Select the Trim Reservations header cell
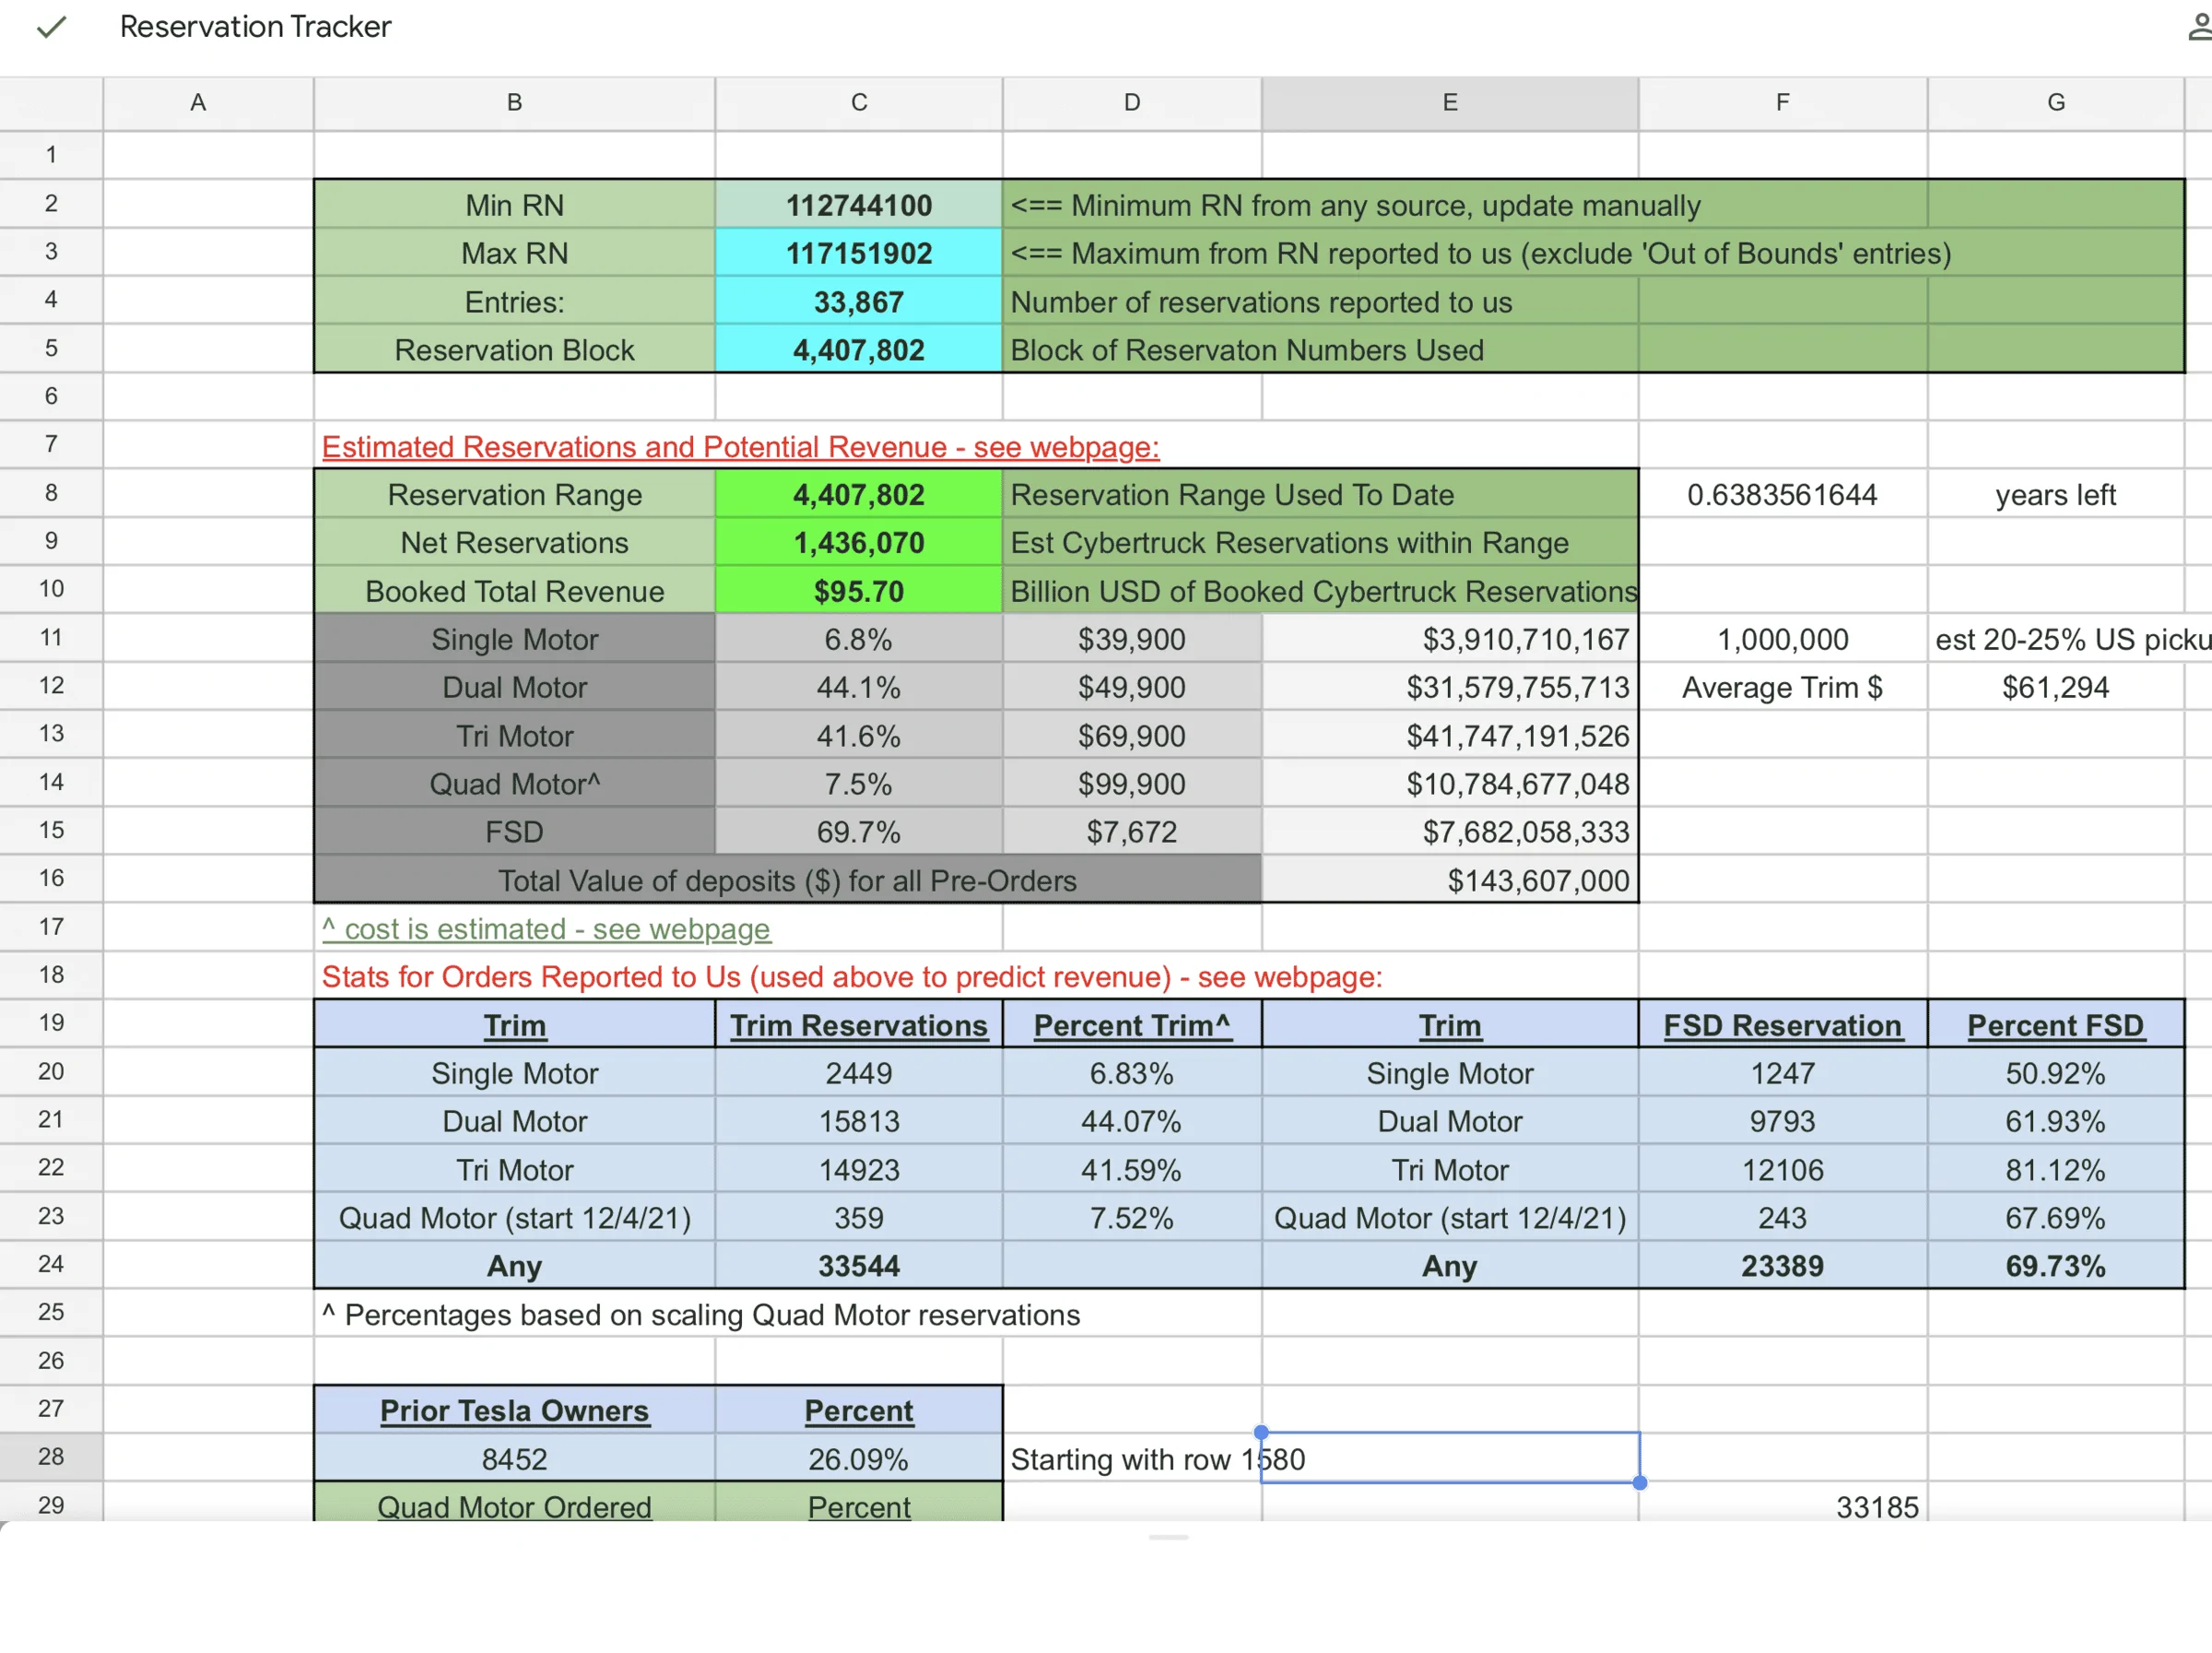The height and width of the screenshot is (1653, 2212). [858, 1025]
